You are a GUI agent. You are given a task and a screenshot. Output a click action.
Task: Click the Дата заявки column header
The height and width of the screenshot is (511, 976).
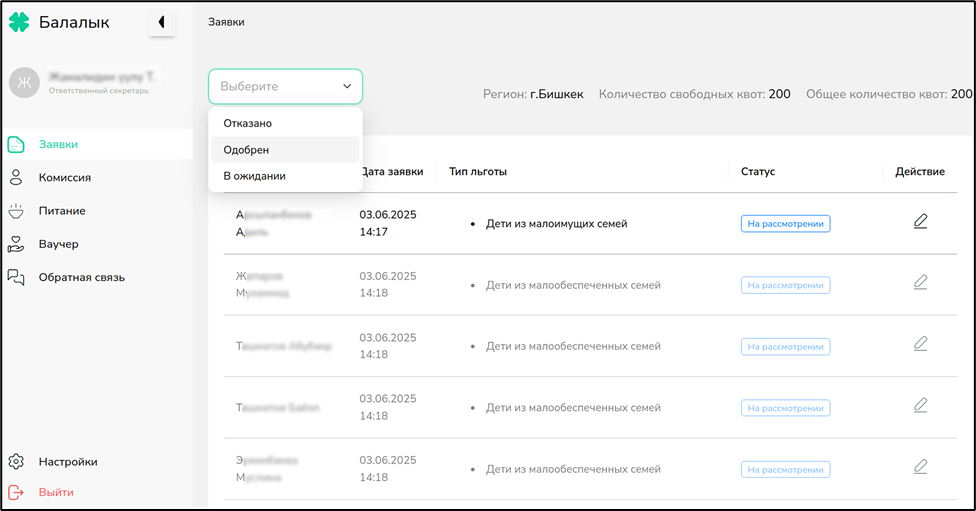coord(393,172)
